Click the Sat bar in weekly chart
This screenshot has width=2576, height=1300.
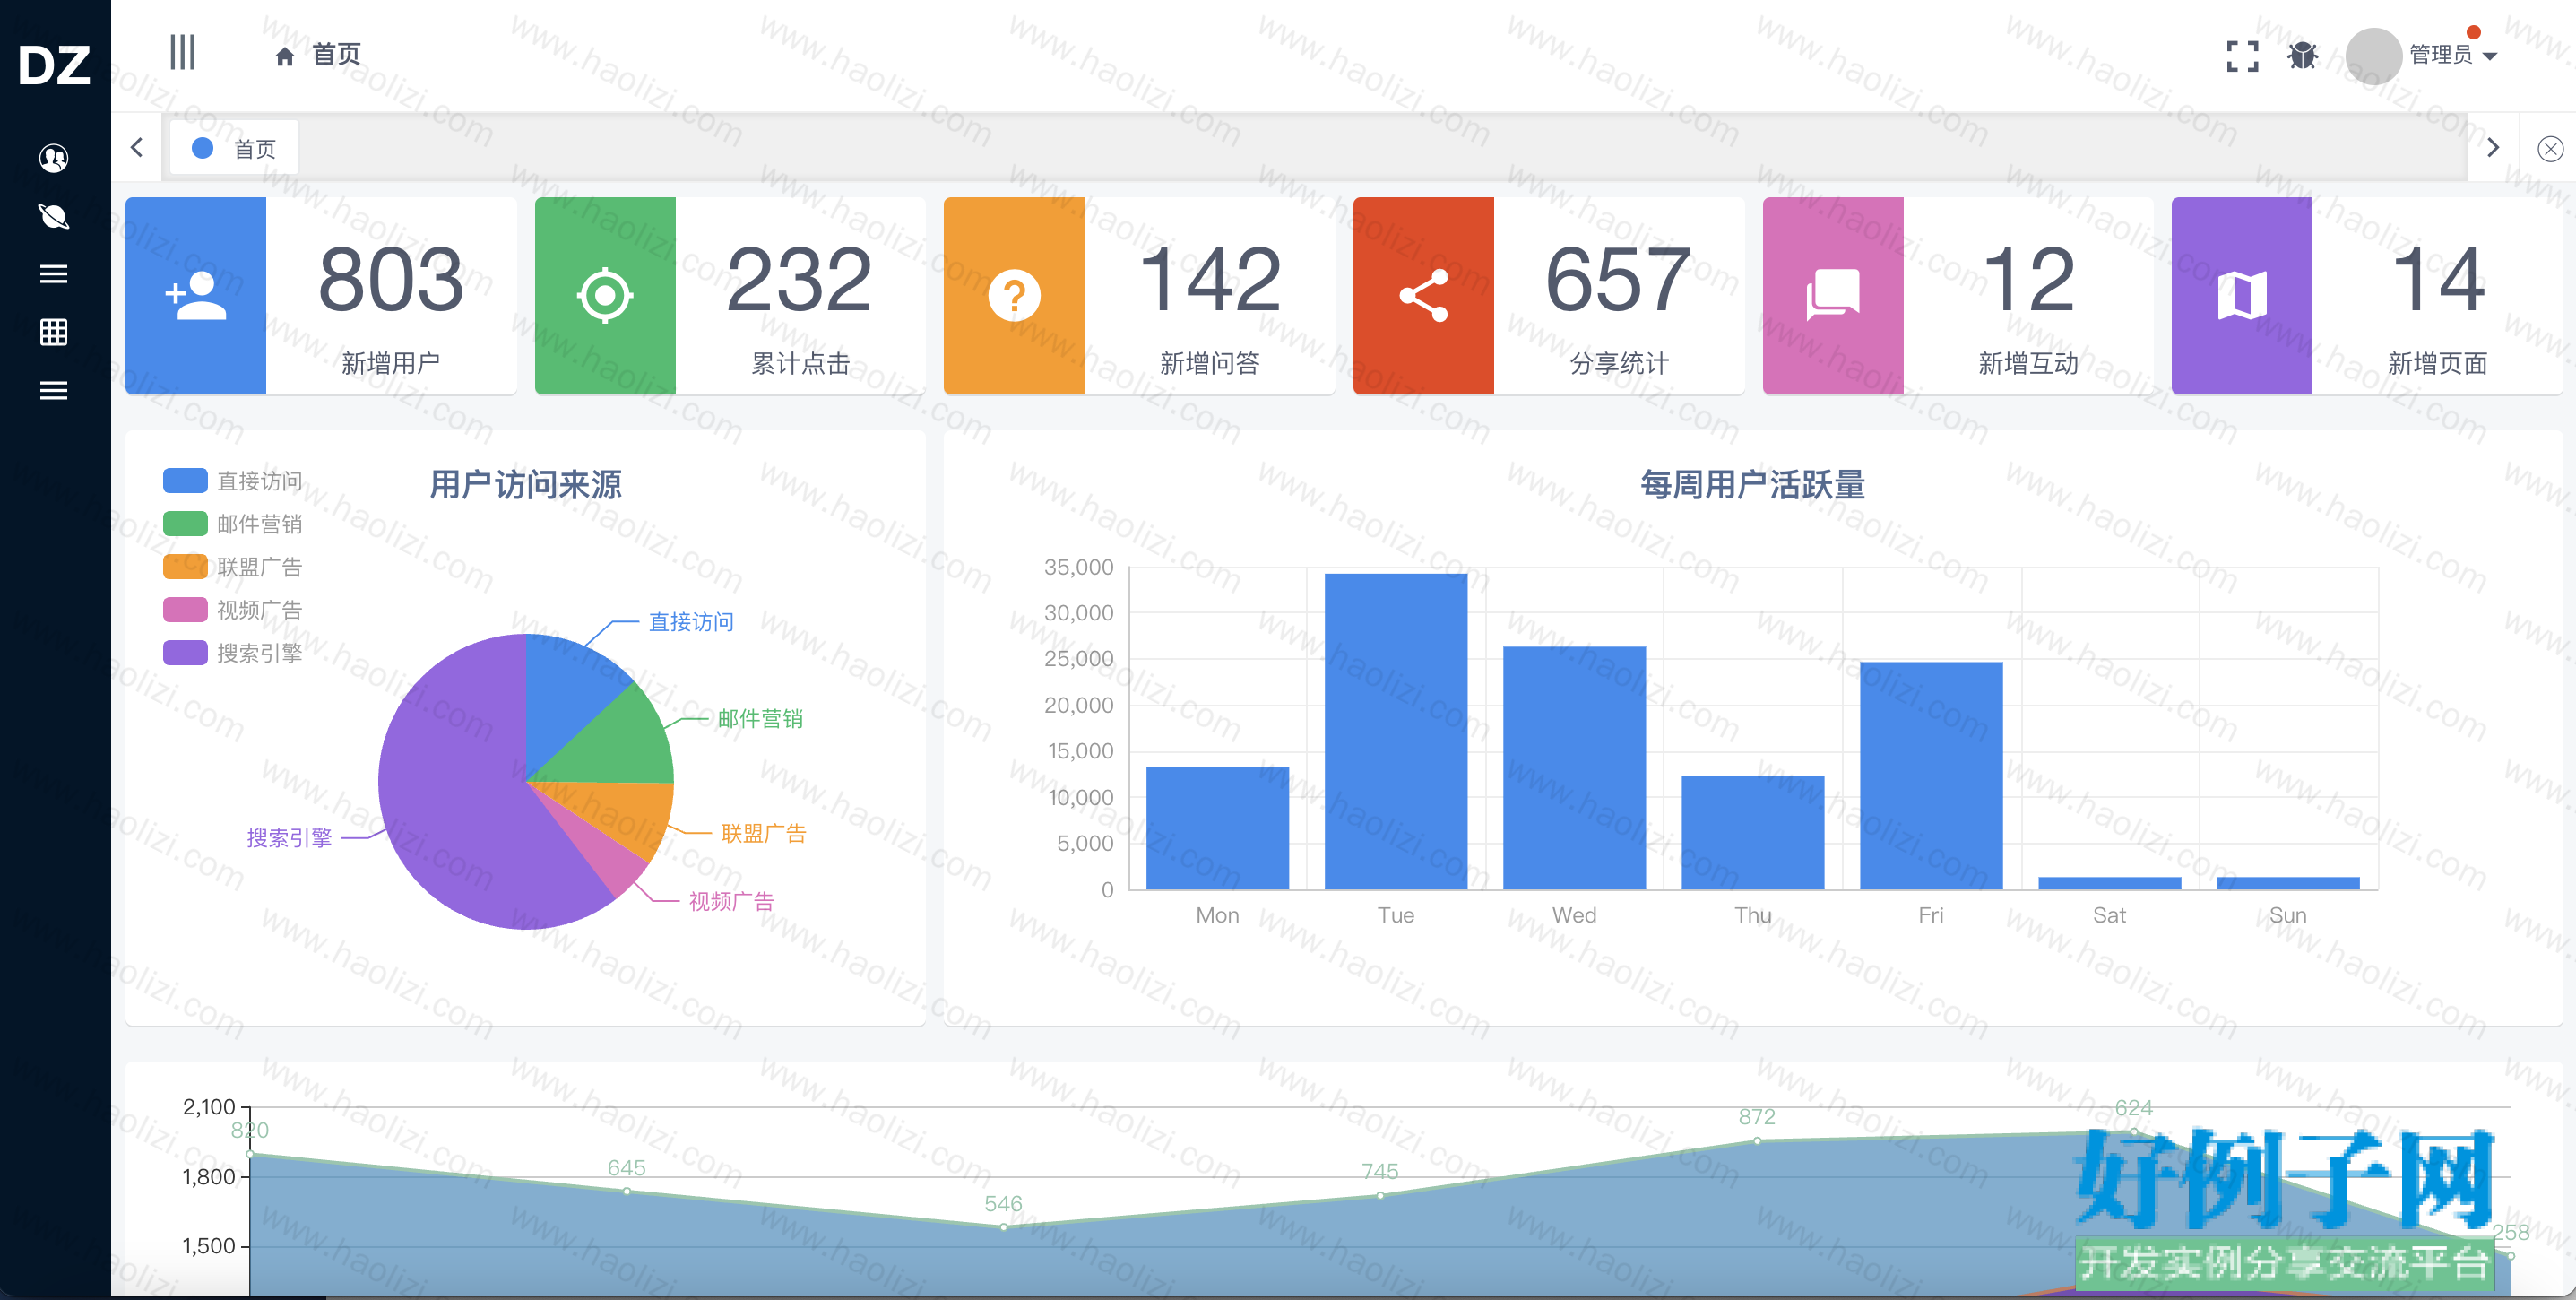tap(2110, 883)
